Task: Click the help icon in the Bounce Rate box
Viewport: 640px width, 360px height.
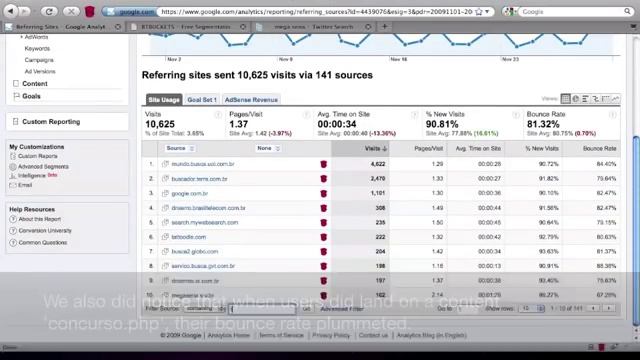Action: pos(612,115)
